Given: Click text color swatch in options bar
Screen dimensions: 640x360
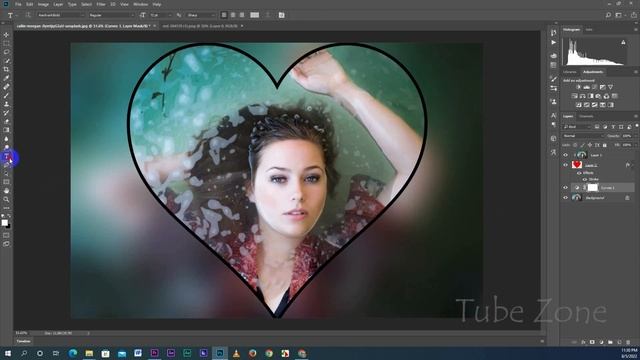Looking at the screenshot, I should [x=254, y=15].
